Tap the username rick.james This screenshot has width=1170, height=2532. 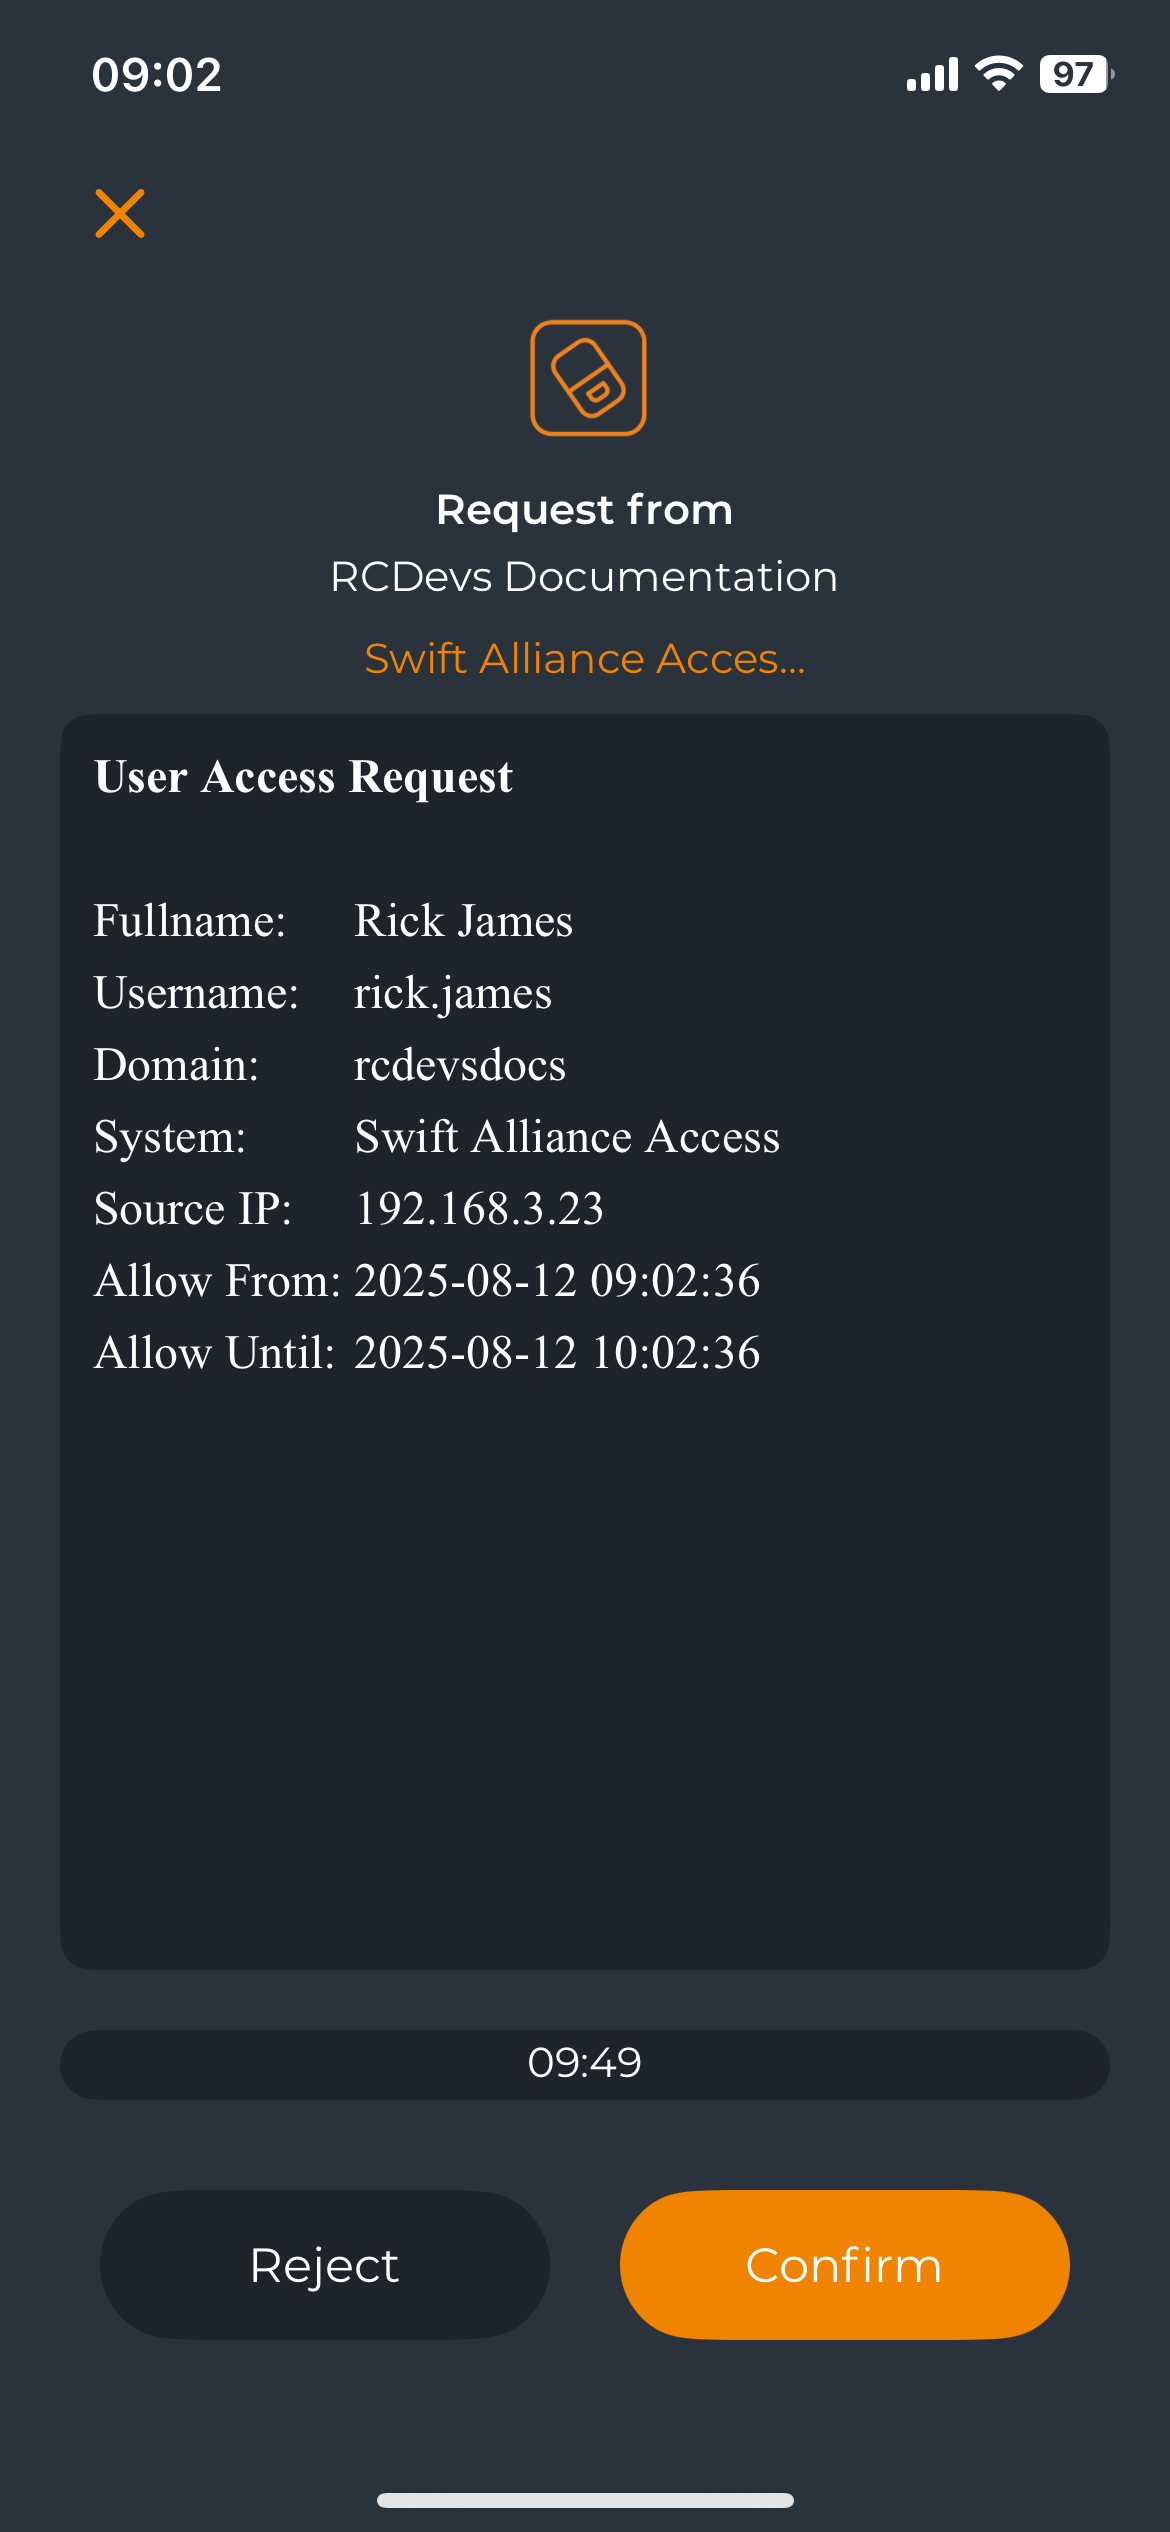453,993
